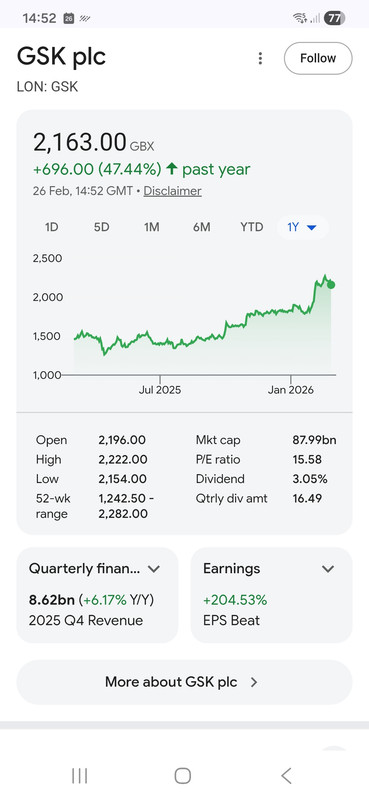Open the 1Y range dropdown

coord(302,227)
